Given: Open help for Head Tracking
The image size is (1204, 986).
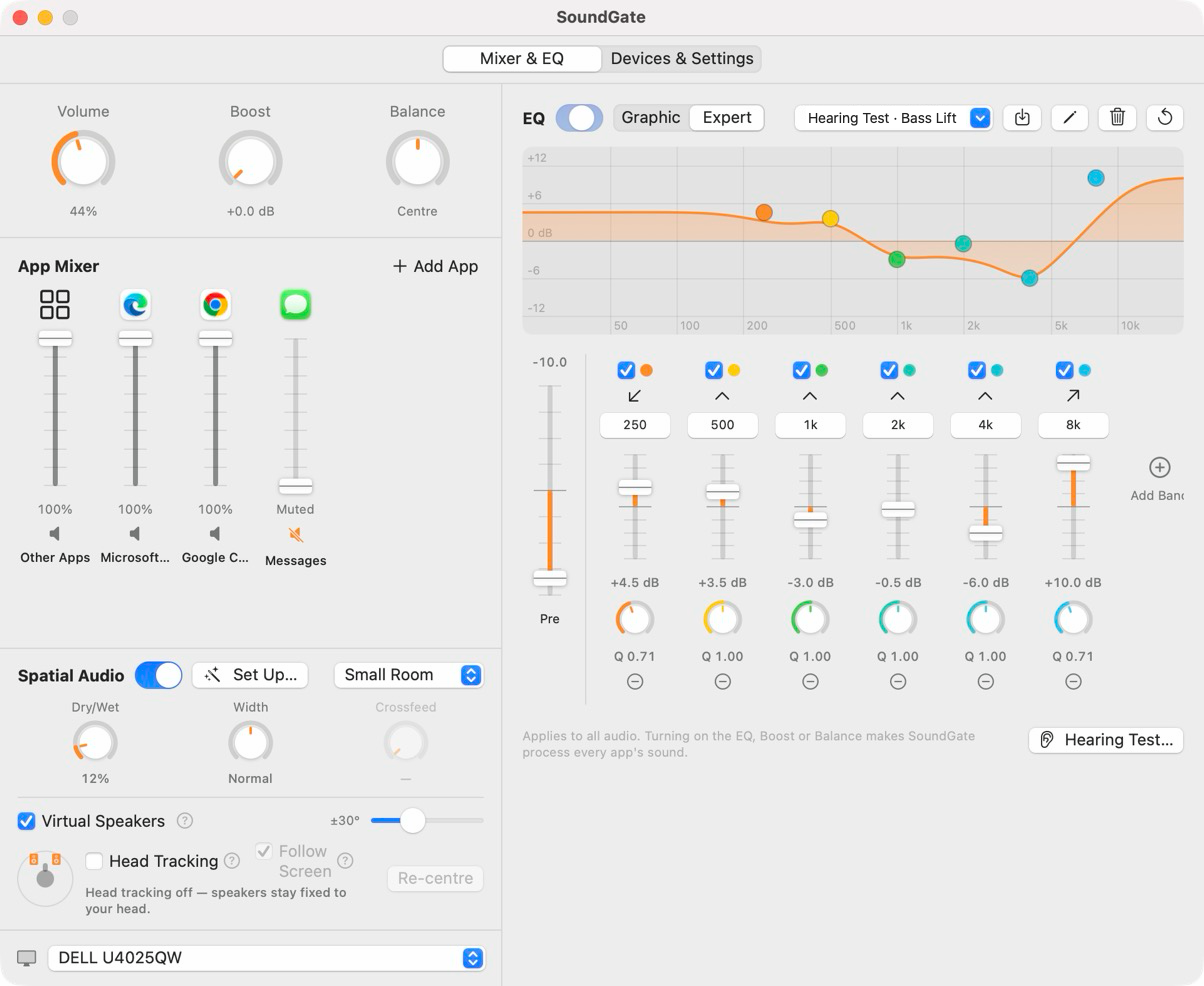Looking at the screenshot, I should click(x=232, y=860).
